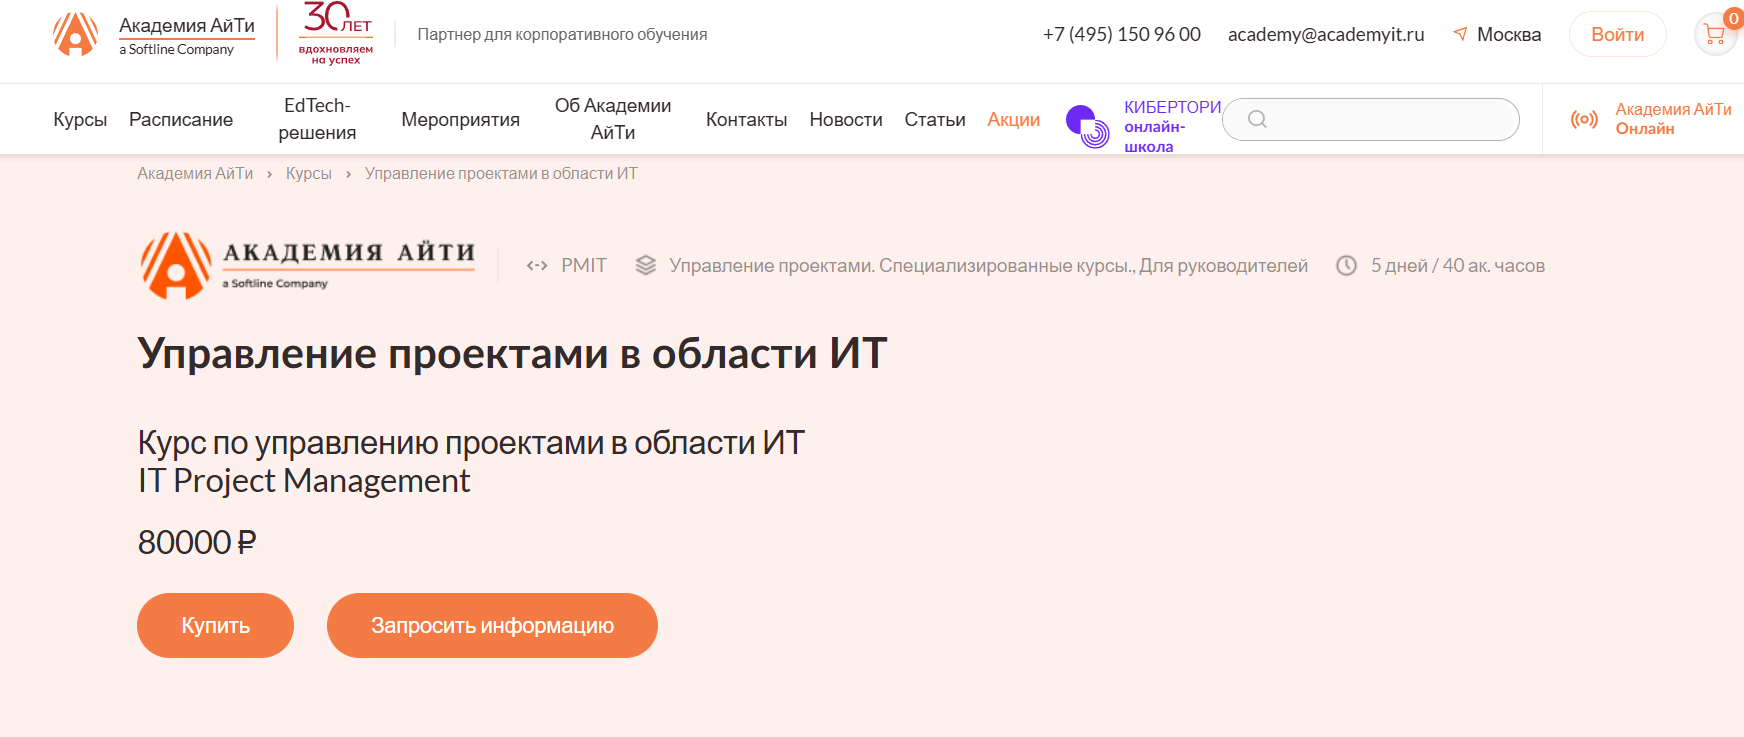Screen dimensions: 1744x737
Task: Click the code brackets icon near PMIT
Action: coord(537,265)
